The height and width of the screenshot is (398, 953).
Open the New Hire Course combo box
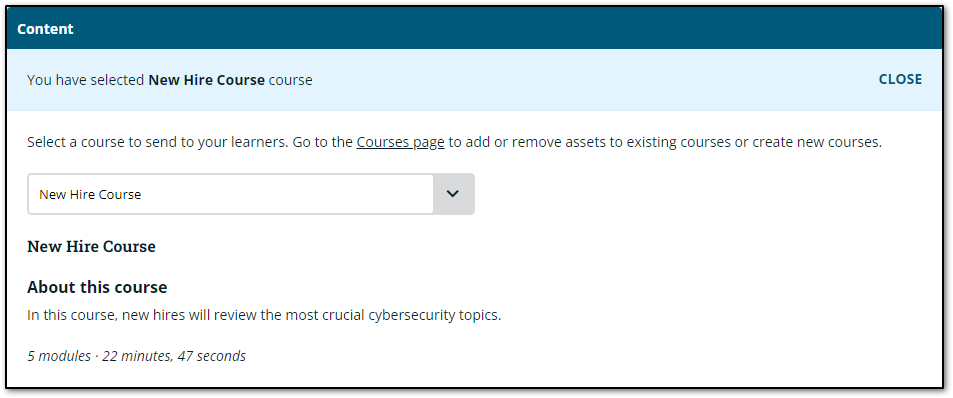251,194
